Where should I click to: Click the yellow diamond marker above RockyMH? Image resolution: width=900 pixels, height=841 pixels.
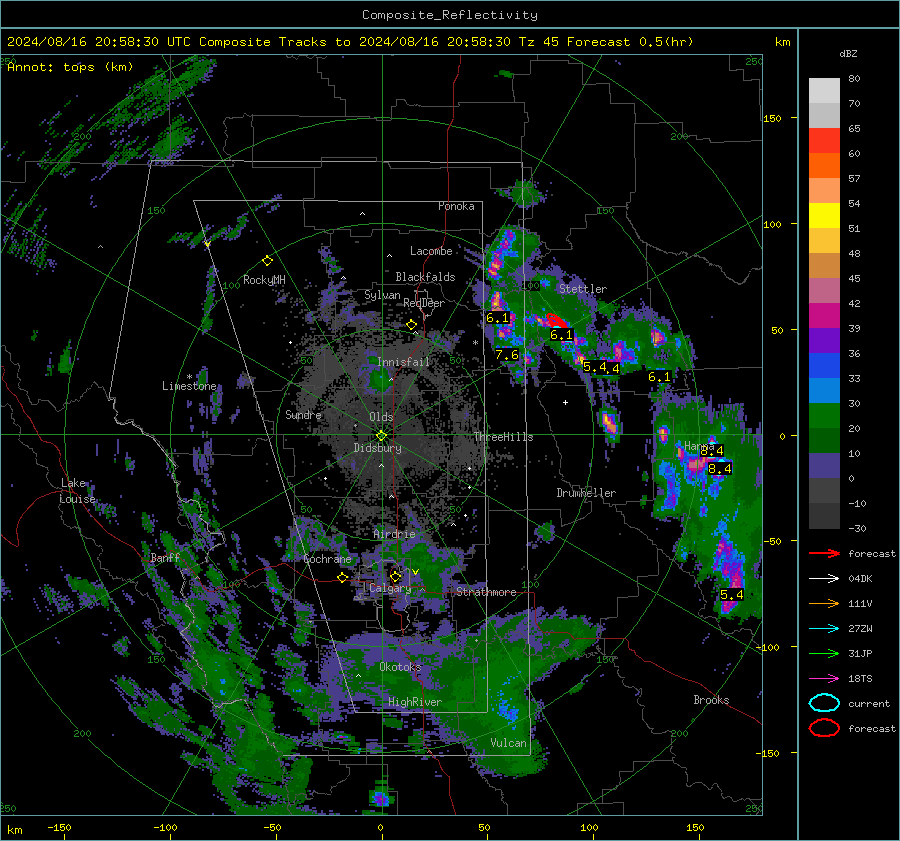(x=267, y=261)
